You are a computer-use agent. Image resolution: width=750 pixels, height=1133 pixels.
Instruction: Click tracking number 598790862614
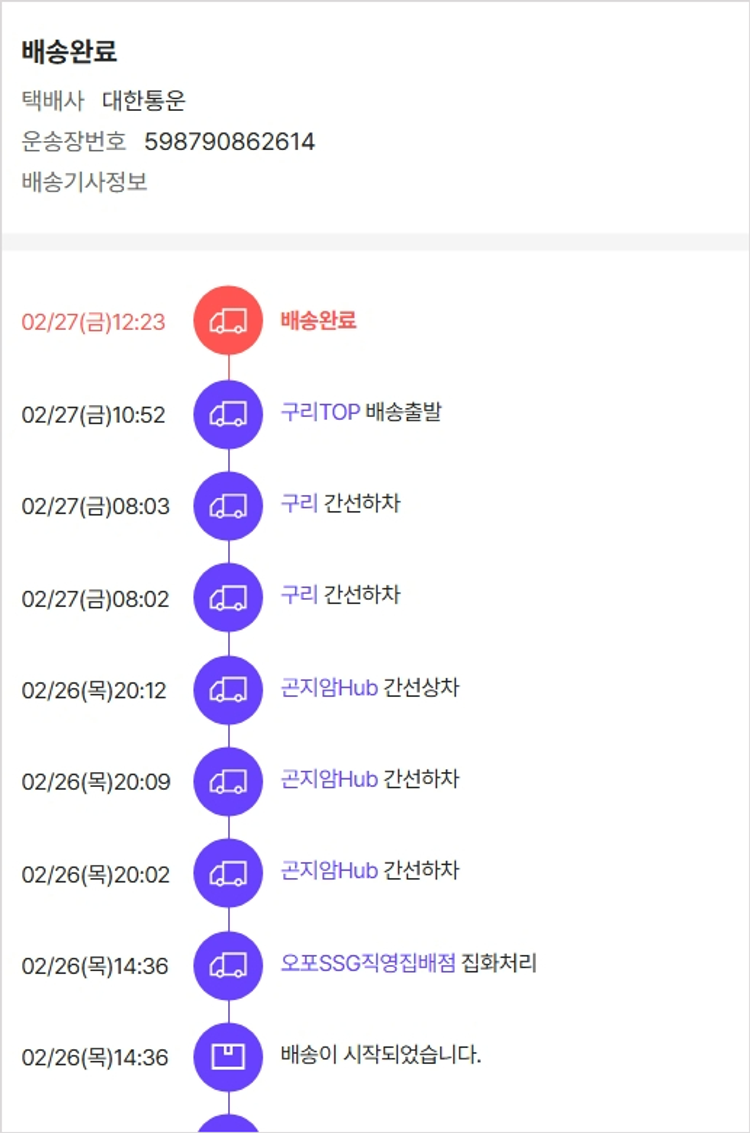229,142
